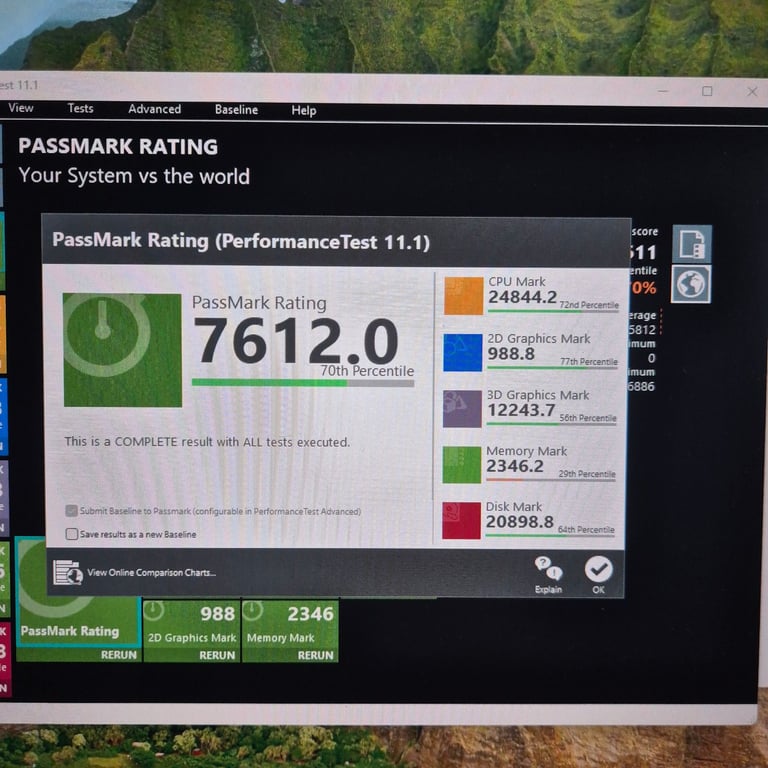The width and height of the screenshot is (768, 768).
Task: Click the 72nd Percentile label
Action: [x=589, y=305]
